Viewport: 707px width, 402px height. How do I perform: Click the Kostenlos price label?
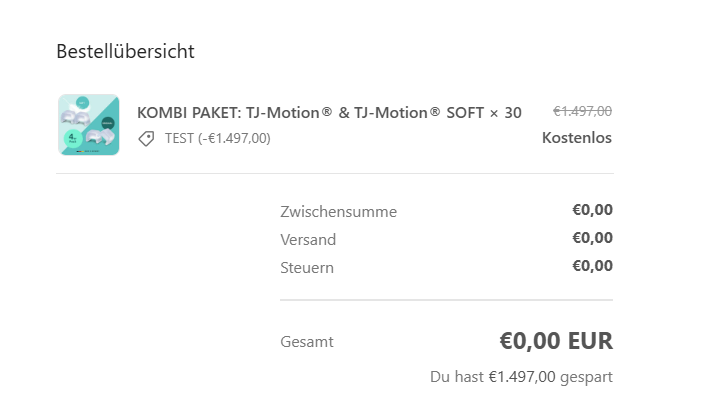pos(577,137)
